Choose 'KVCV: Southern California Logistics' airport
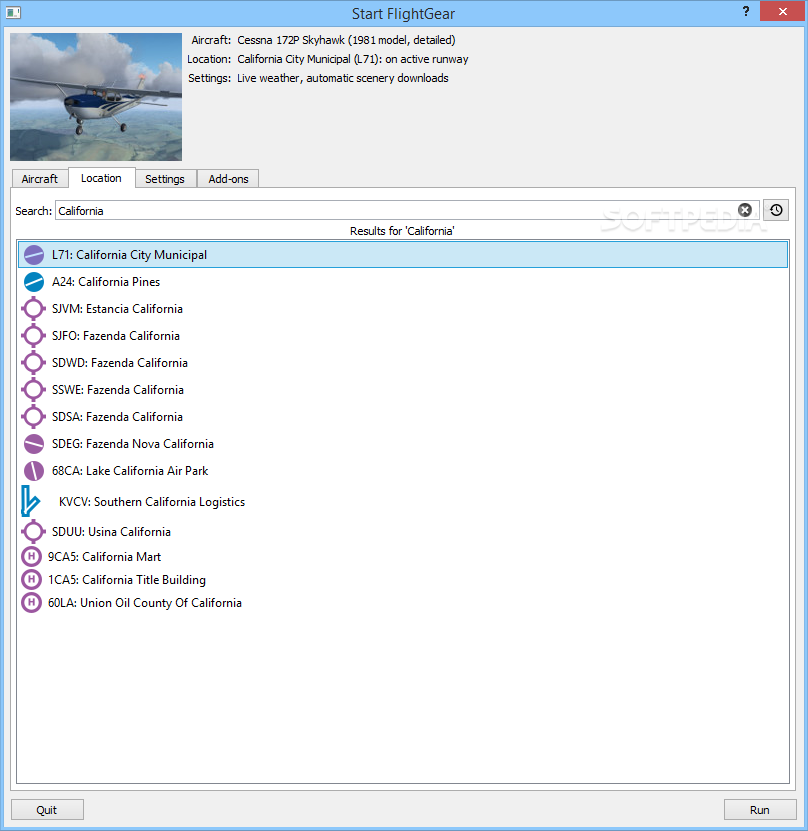808x831 pixels. tap(403, 501)
